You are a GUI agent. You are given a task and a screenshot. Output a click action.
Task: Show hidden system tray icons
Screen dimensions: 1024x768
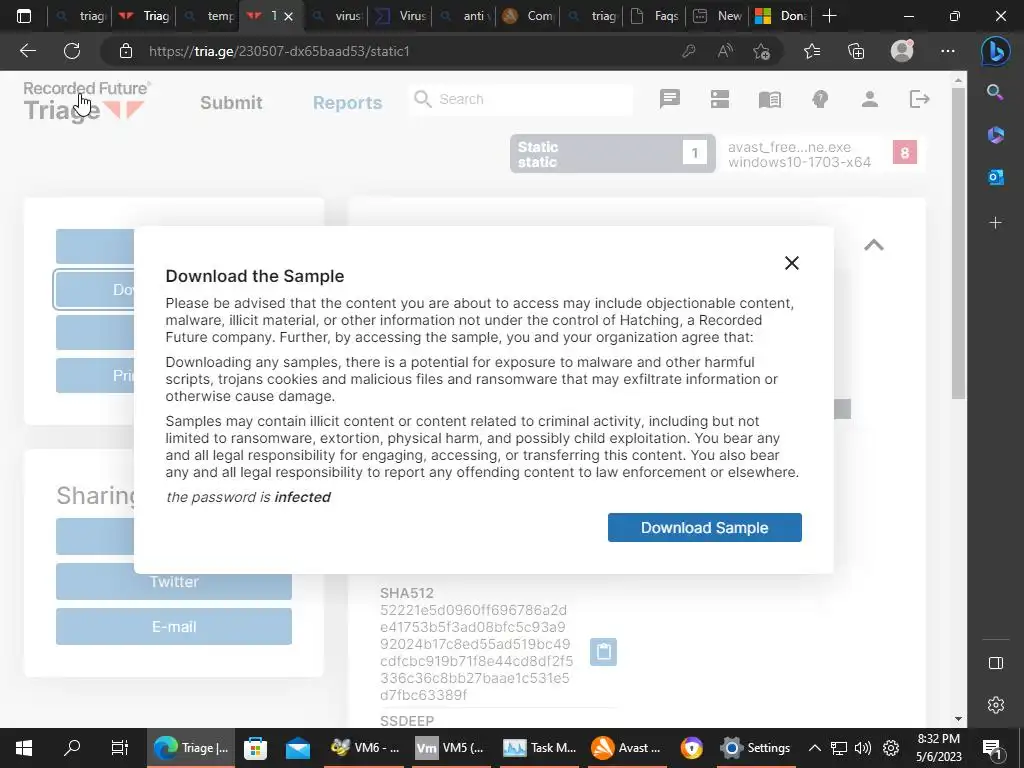(814, 748)
